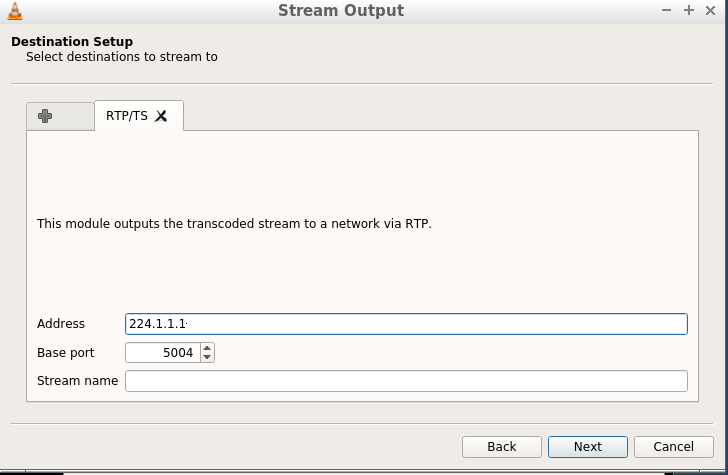The image size is (728, 475).
Task: Focus the Stream name text field
Action: 406,381
